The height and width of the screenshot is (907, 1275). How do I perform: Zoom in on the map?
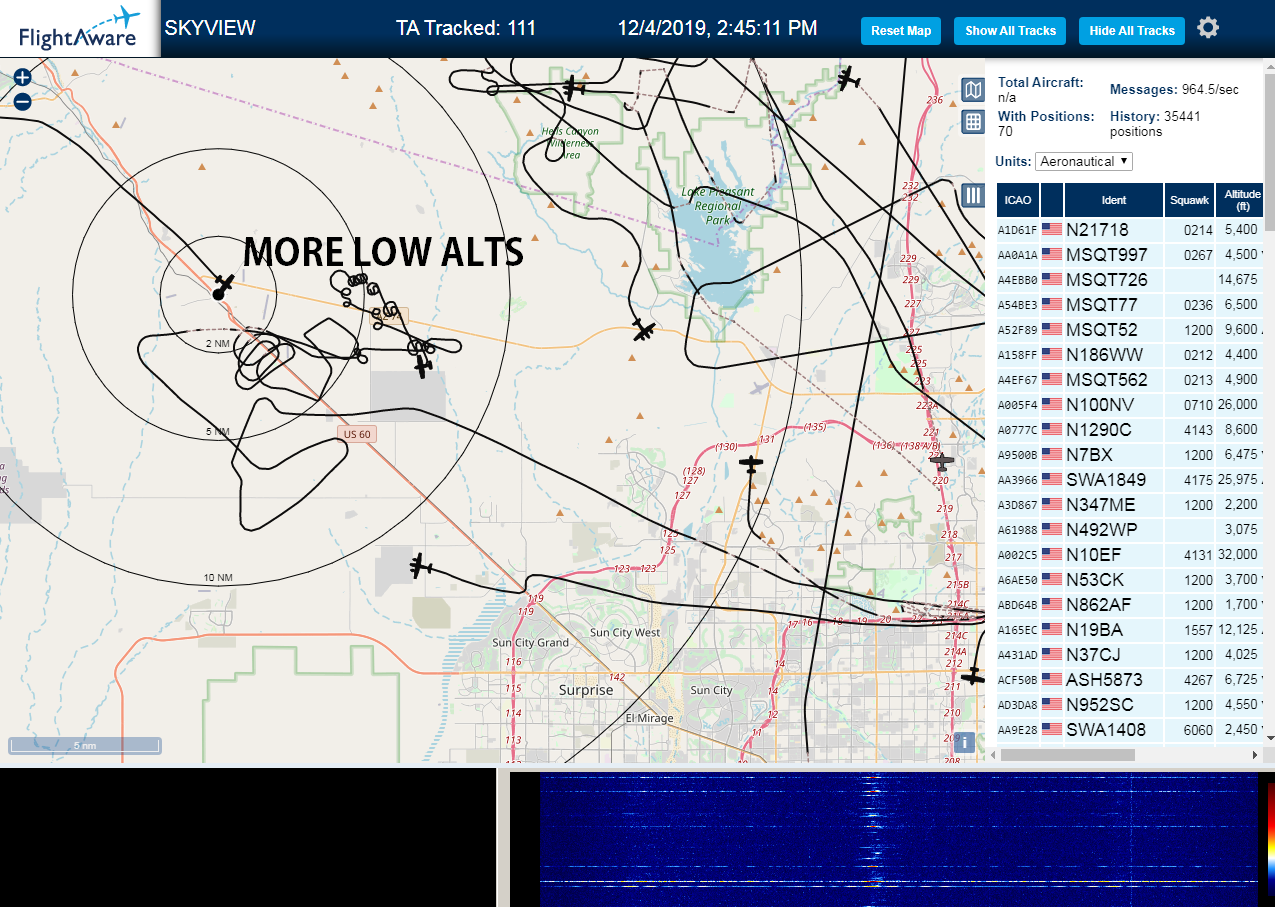coord(22,77)
